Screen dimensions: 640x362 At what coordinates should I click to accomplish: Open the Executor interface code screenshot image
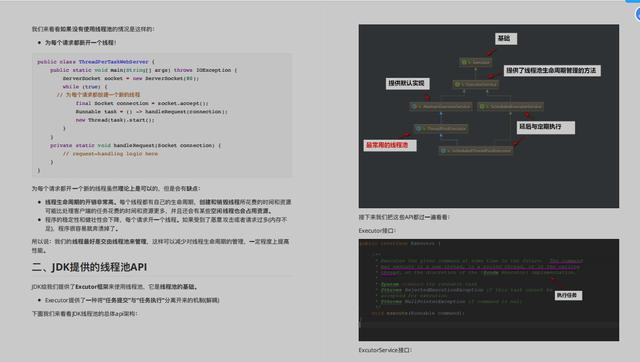pyautogui.click(x=489, y=290)
